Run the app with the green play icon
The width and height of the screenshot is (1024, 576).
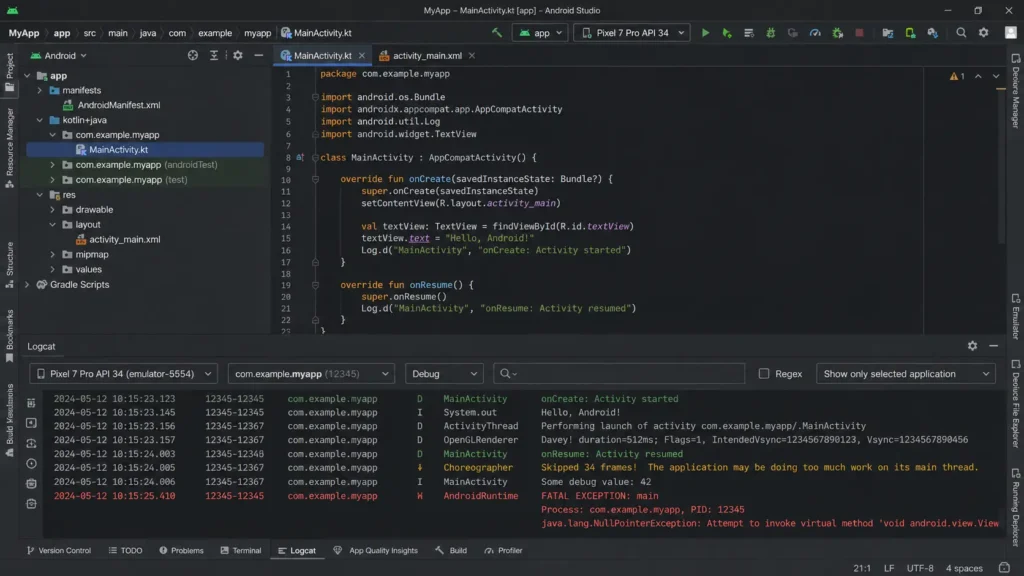(x=705, y=33)
